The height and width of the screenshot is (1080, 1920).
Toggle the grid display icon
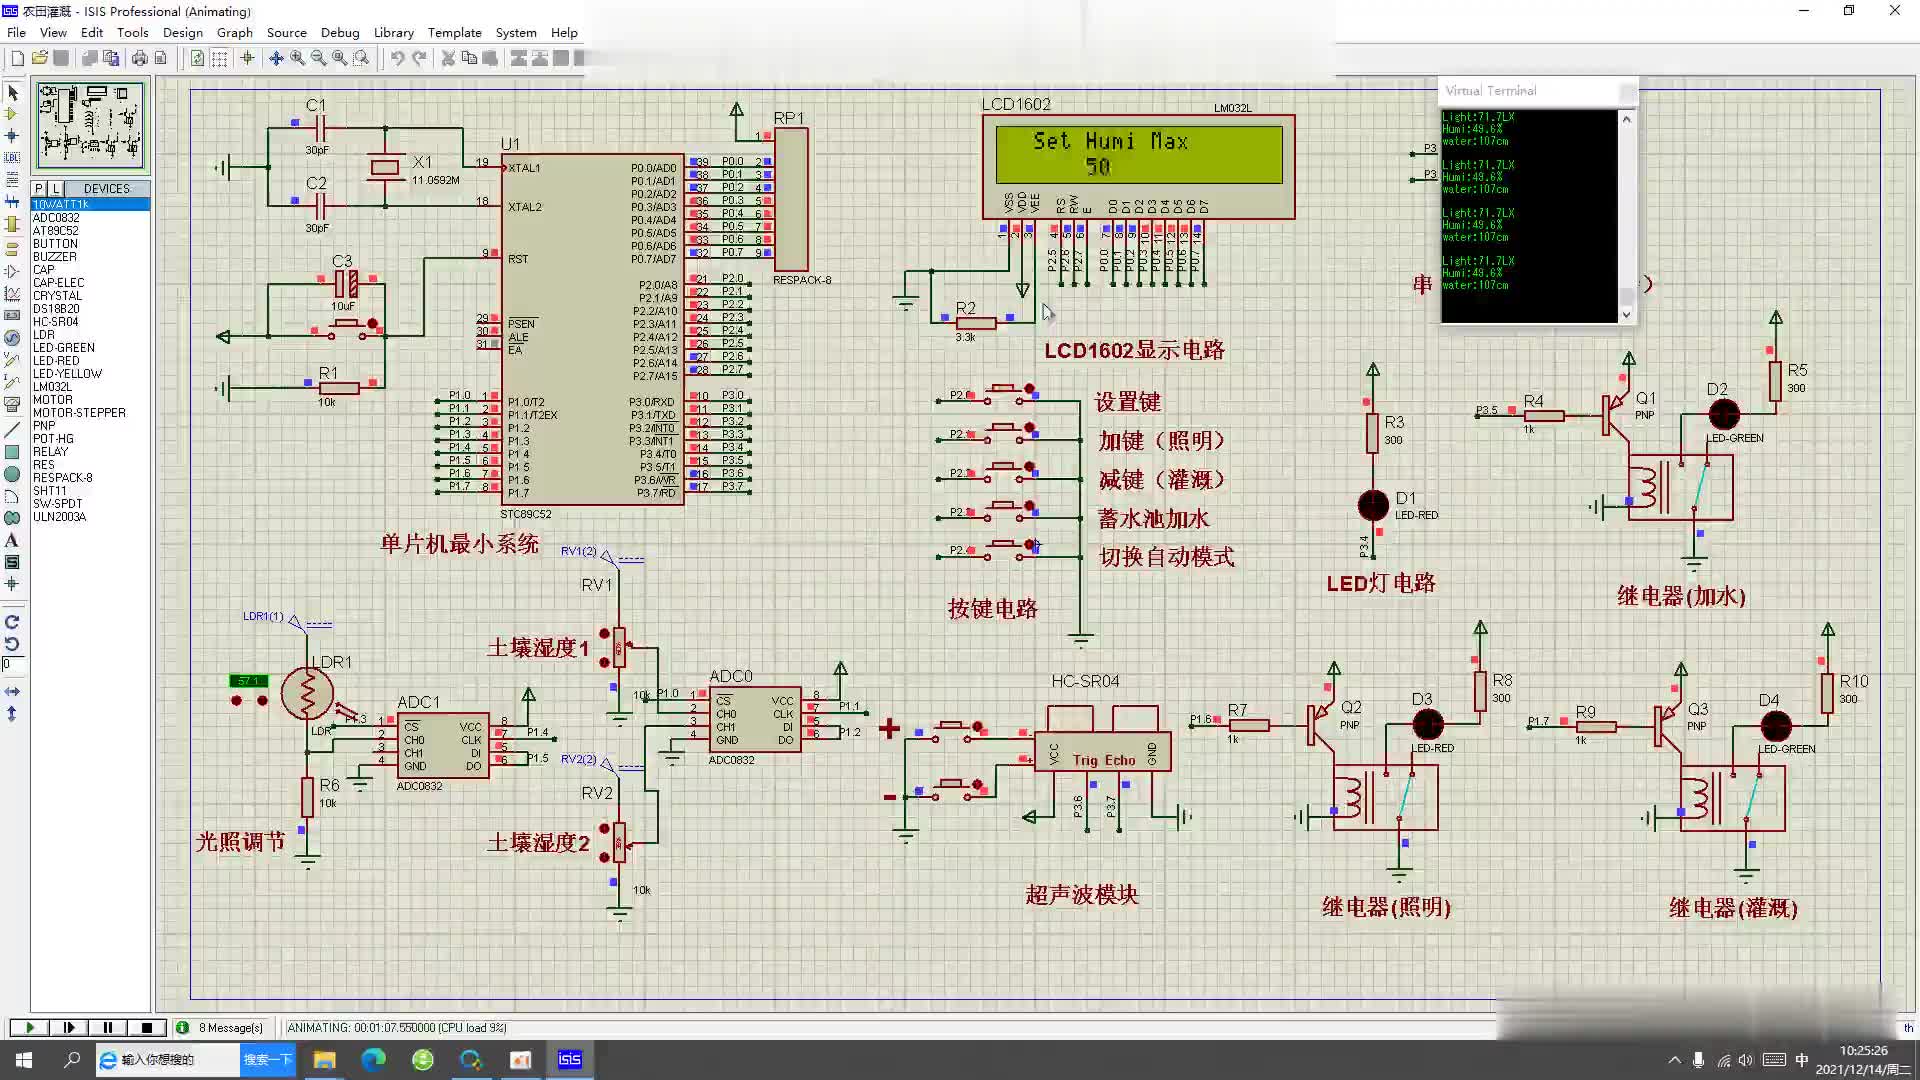[219, 58]
